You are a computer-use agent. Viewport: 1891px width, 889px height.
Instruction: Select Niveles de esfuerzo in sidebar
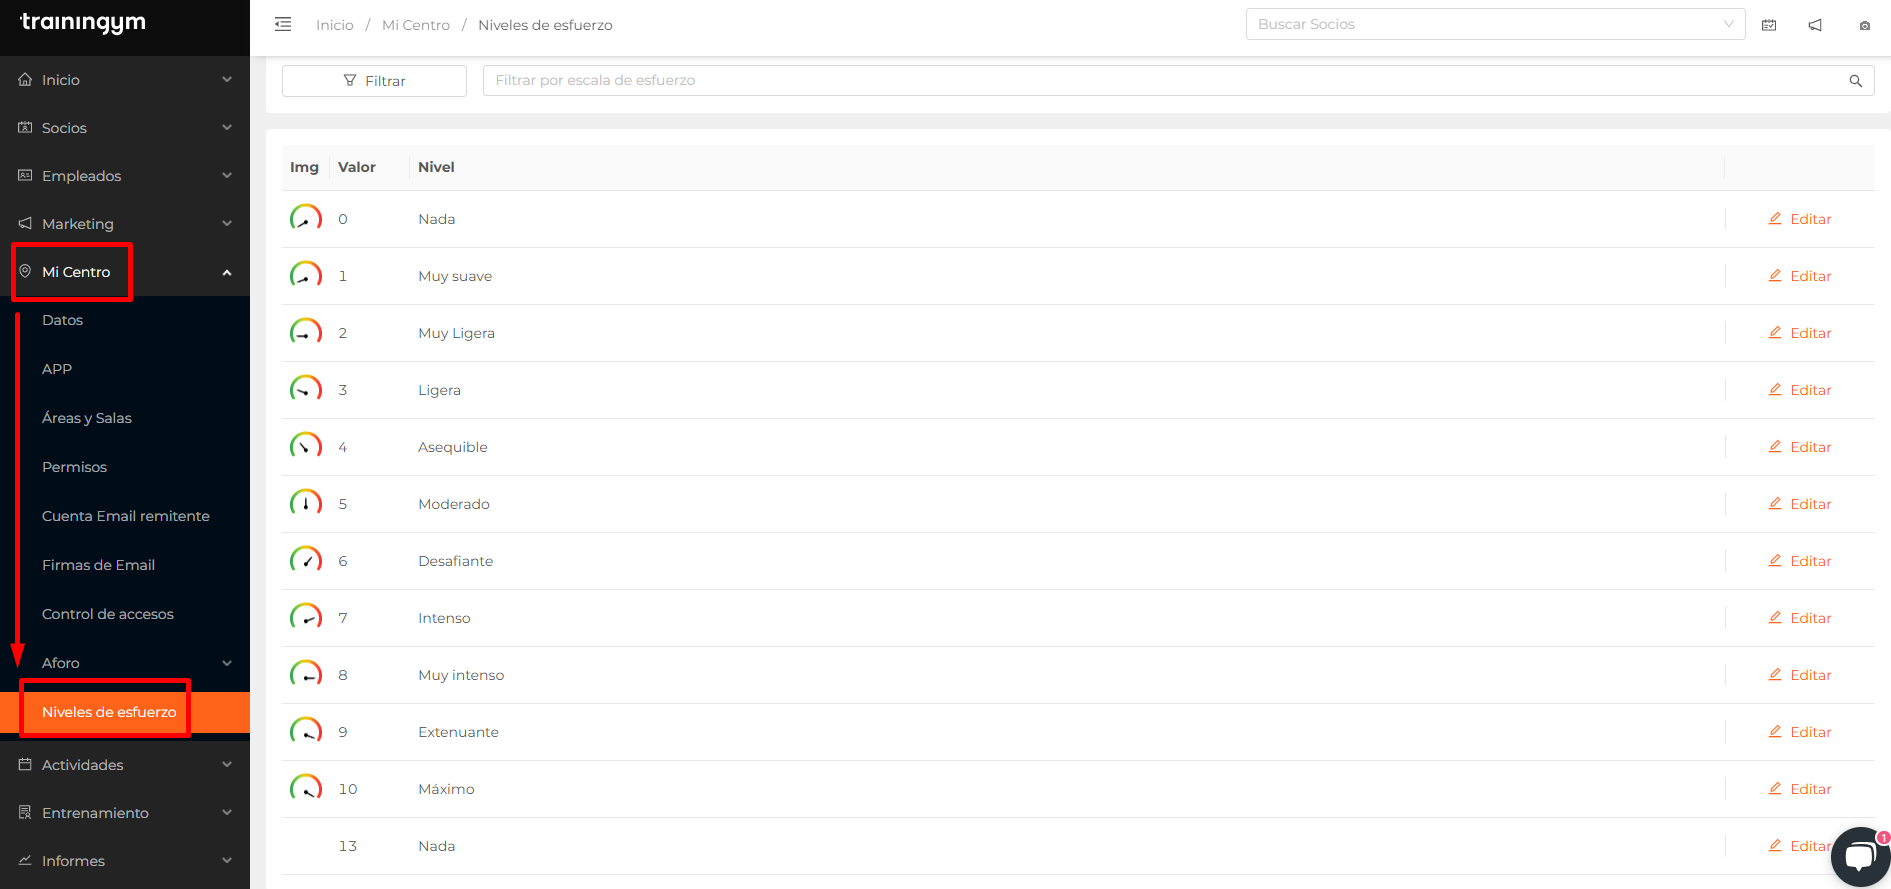109,712
